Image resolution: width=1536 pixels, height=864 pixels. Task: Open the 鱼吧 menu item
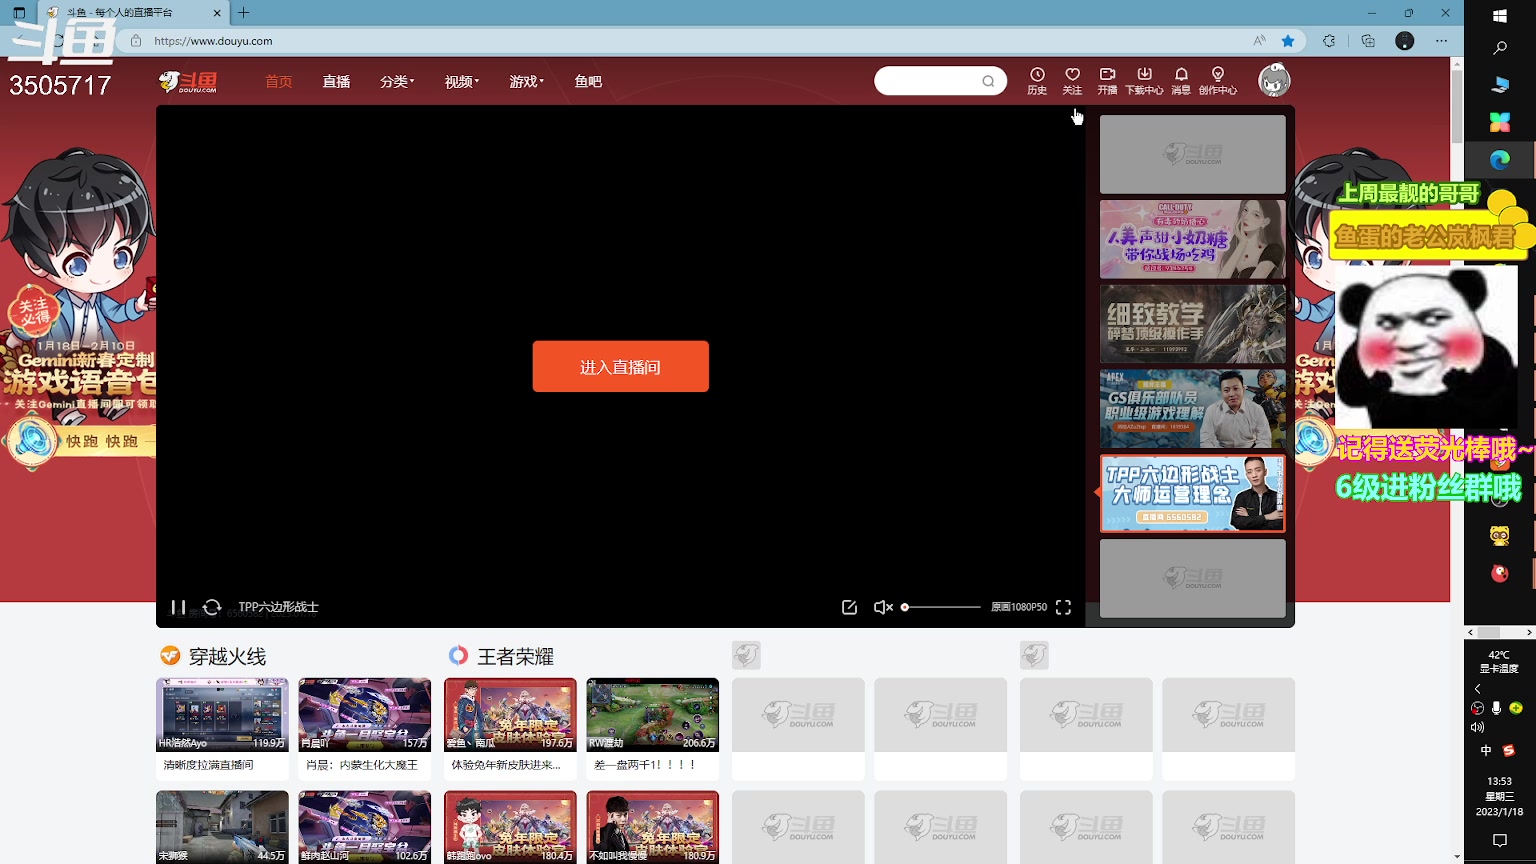tap(588, 81)
